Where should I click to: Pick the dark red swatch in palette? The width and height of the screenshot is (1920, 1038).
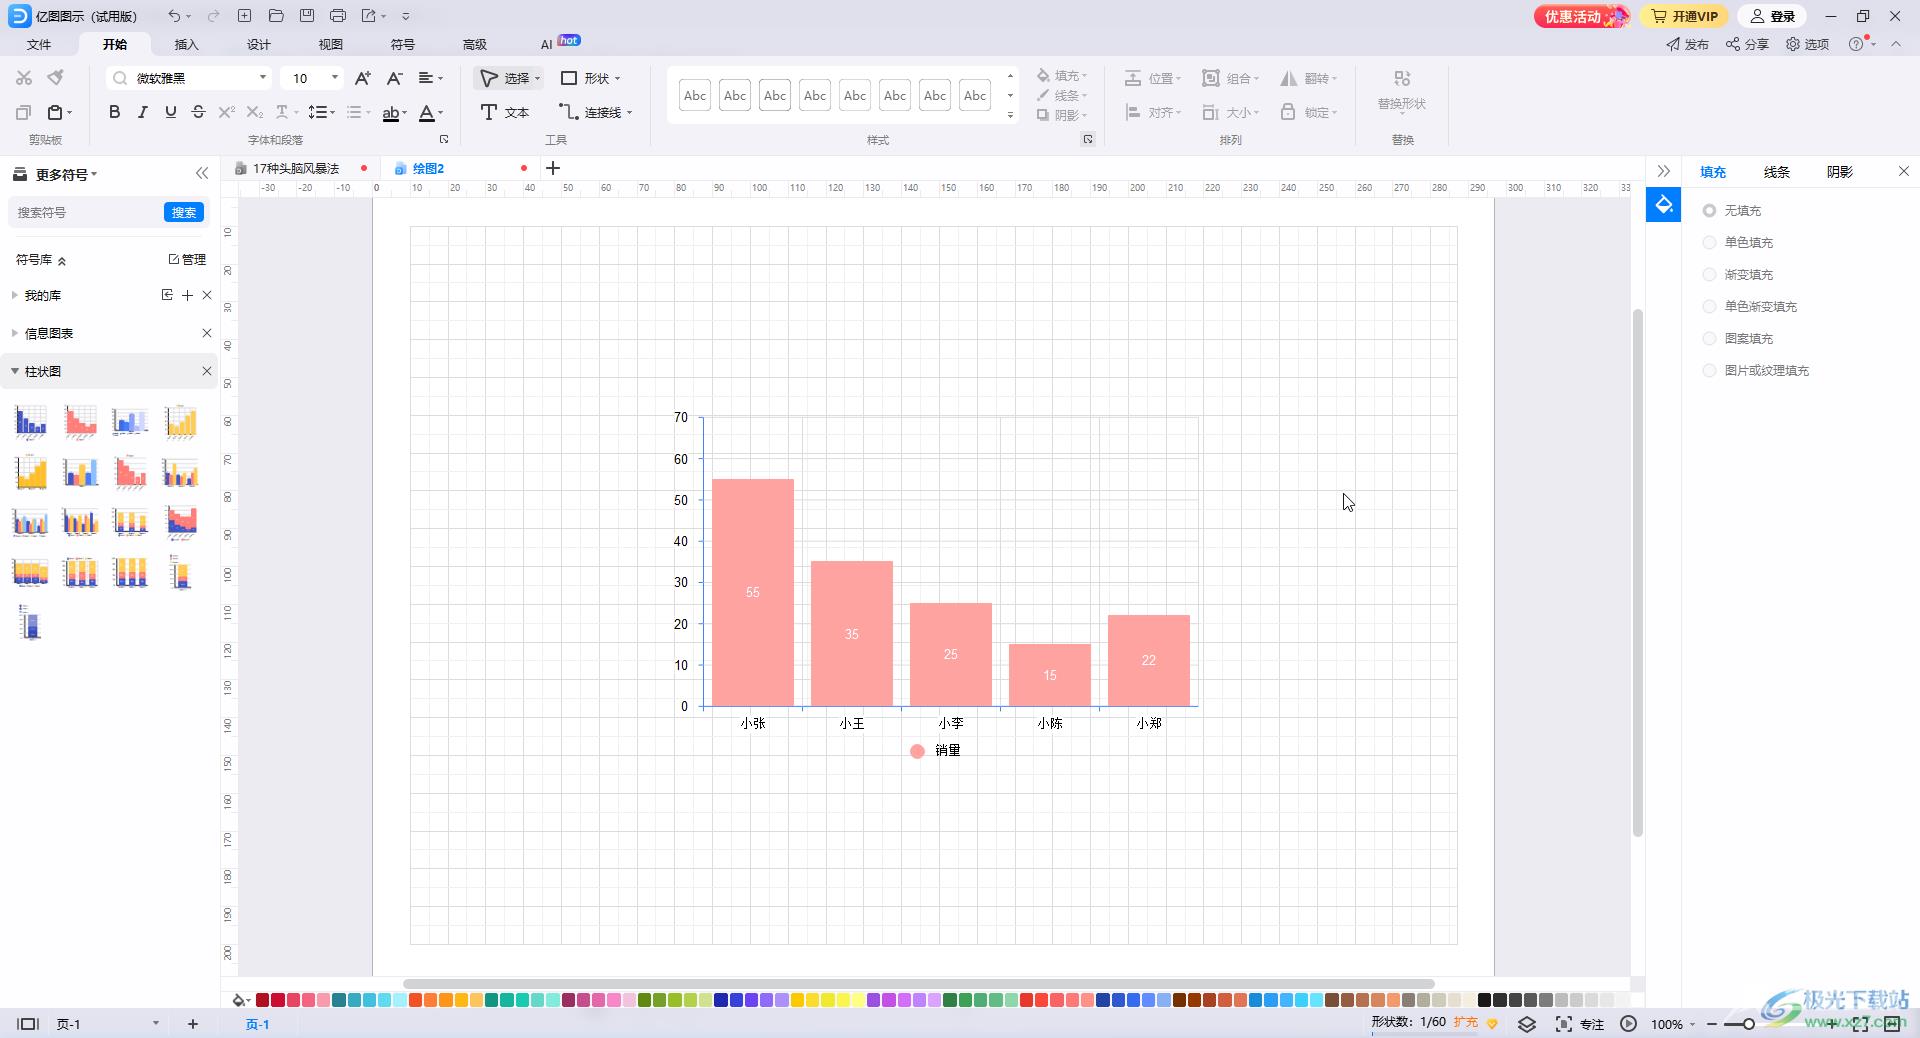coord(263,999)
